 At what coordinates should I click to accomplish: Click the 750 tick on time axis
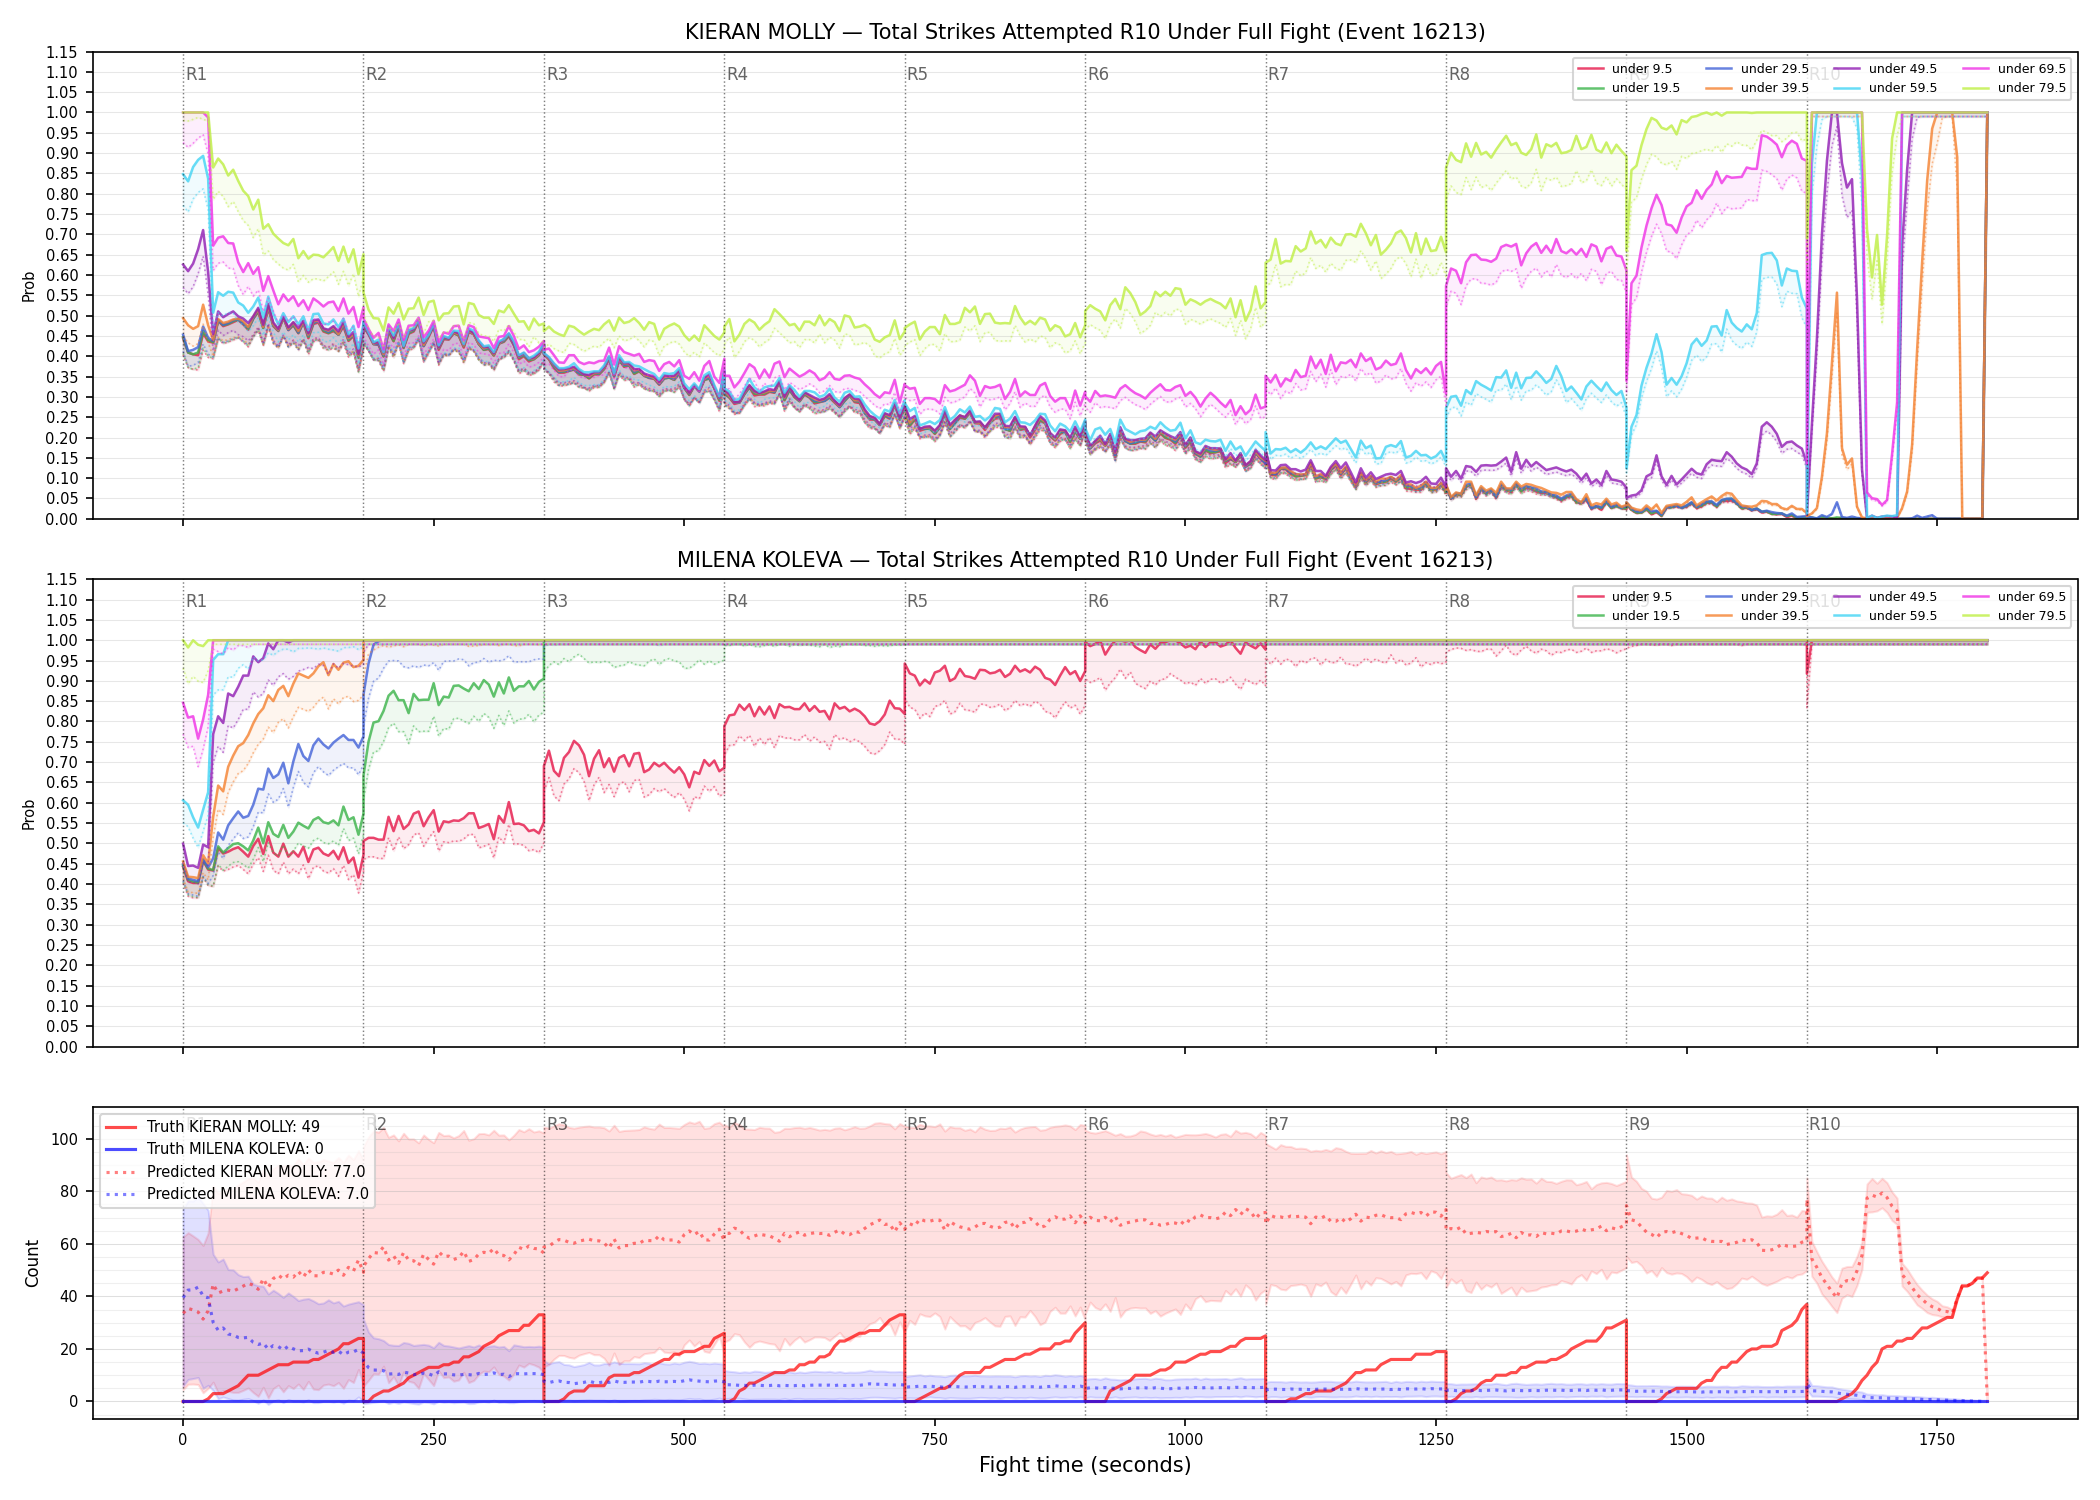tap(935, 1440)
